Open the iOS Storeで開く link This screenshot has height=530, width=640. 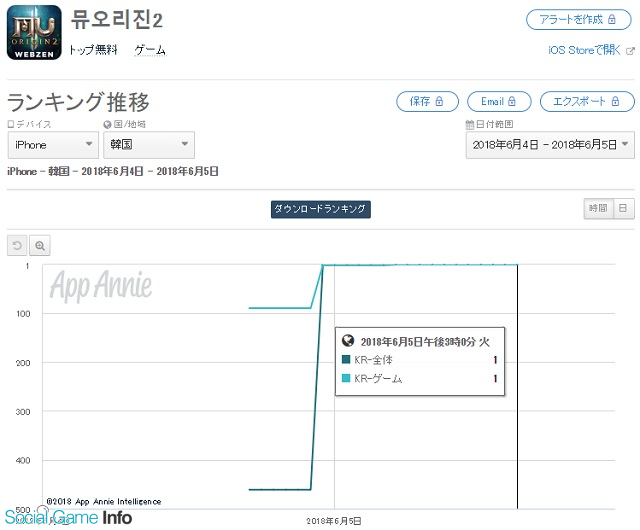tap(584, 50)
